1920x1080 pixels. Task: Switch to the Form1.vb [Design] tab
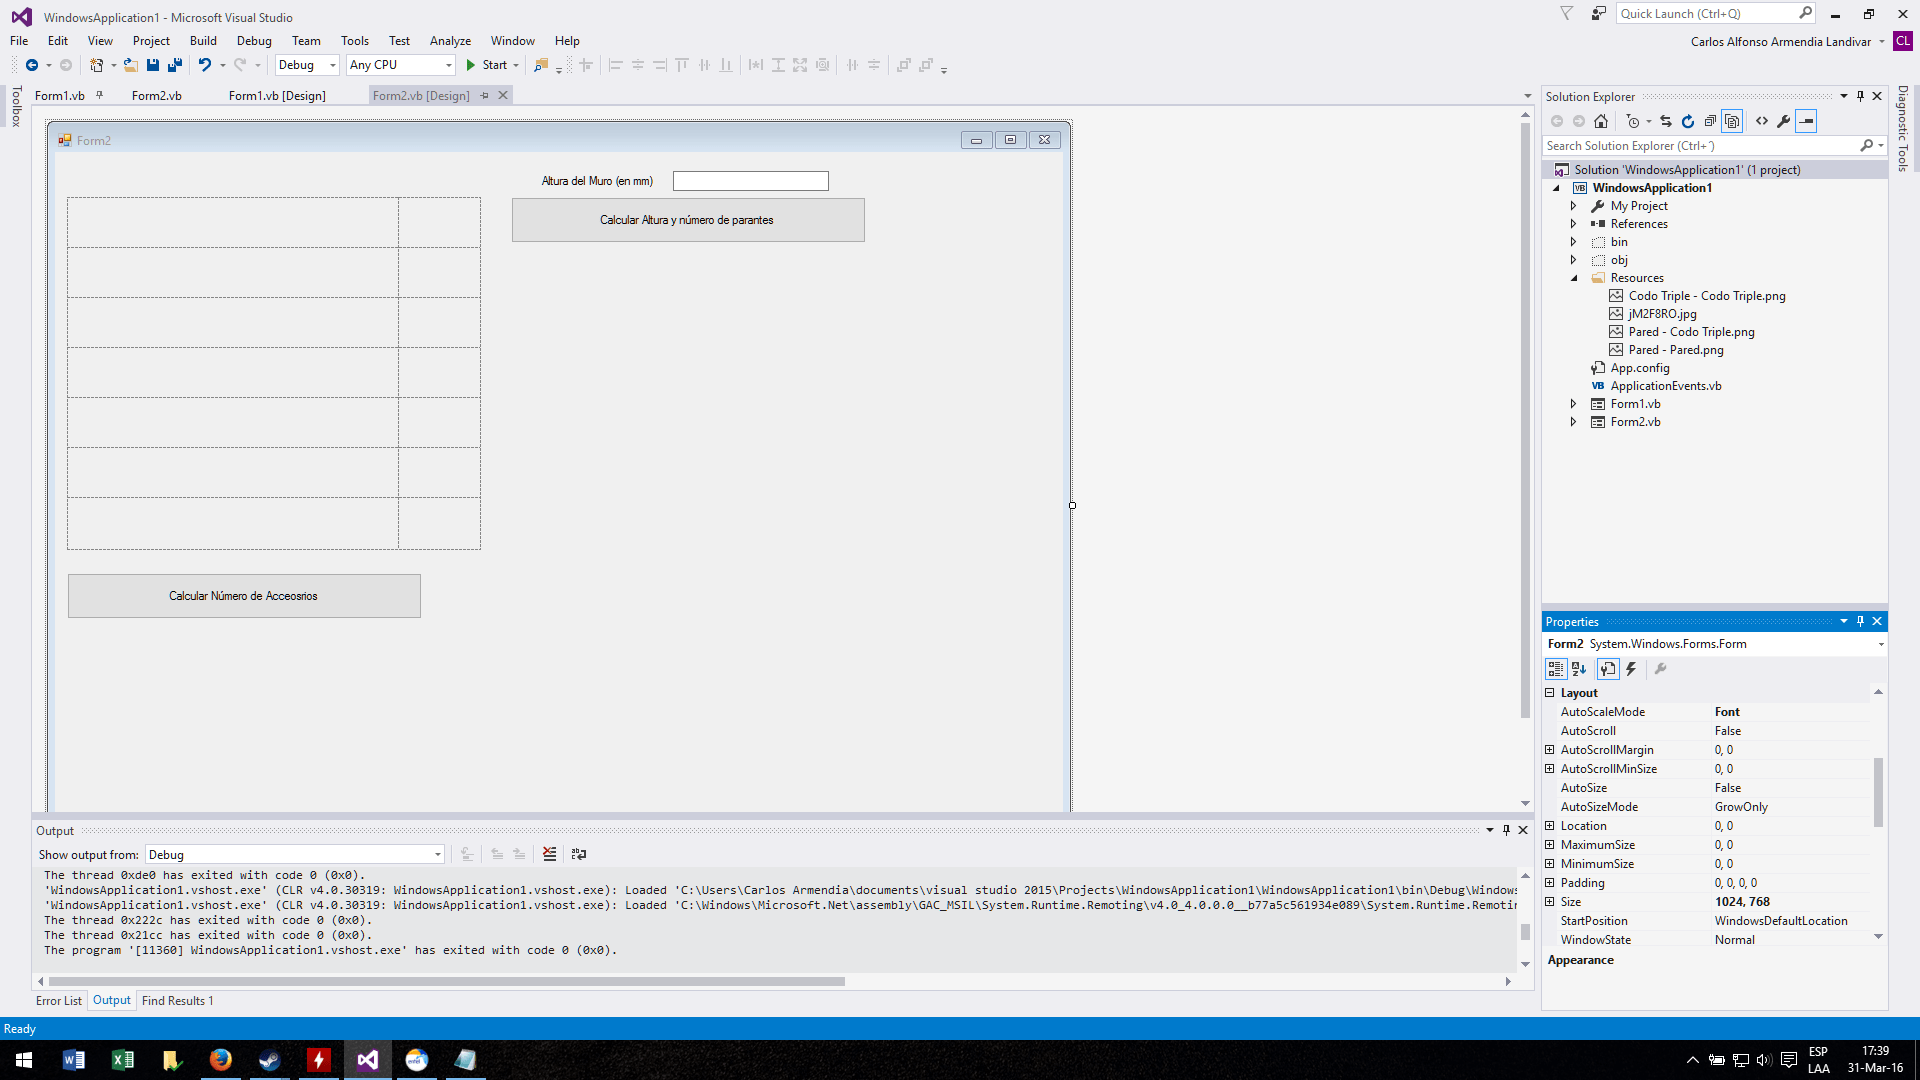(277, 96)
